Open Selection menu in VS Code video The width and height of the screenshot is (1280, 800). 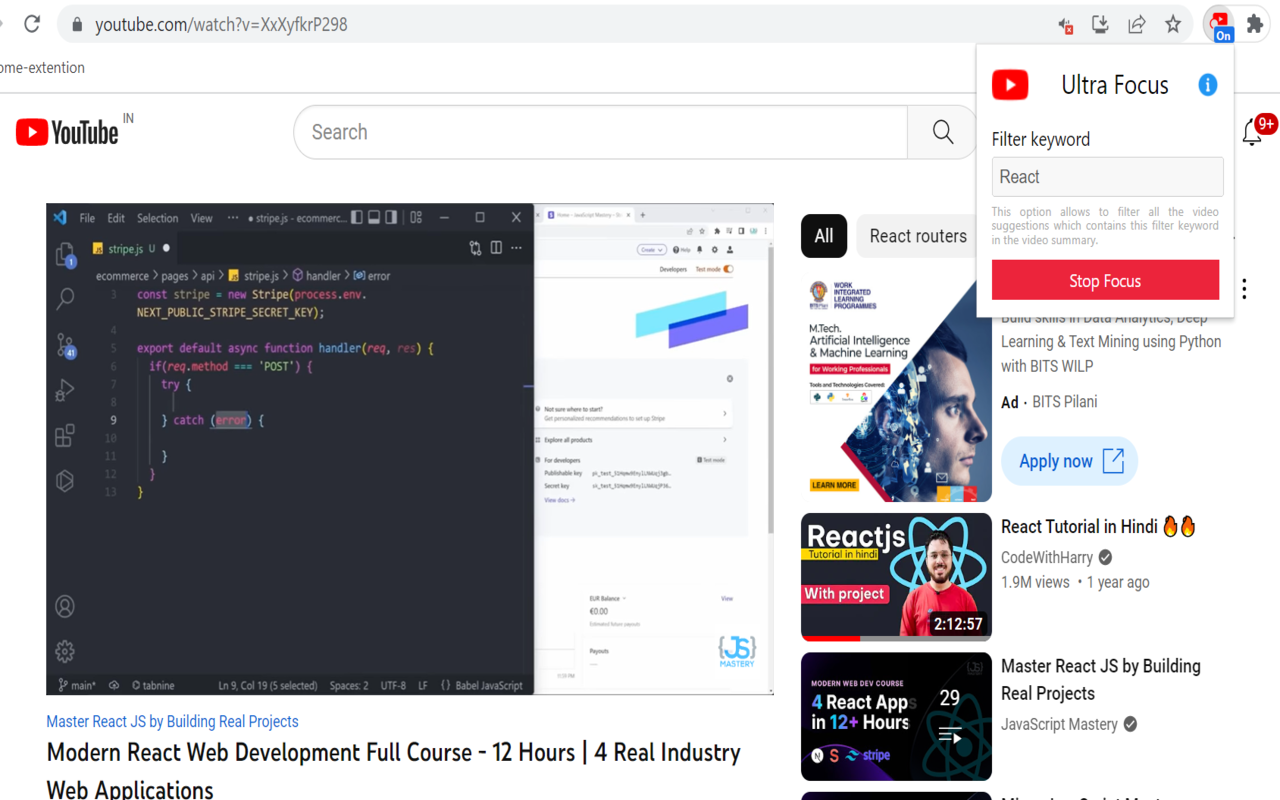(157, 218)
